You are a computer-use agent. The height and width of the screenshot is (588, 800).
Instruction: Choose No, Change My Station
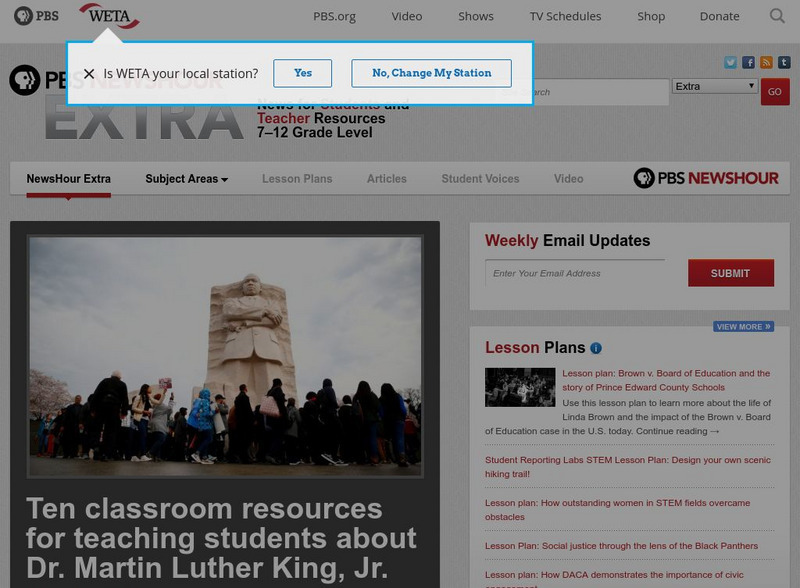(x=432, y=73)
